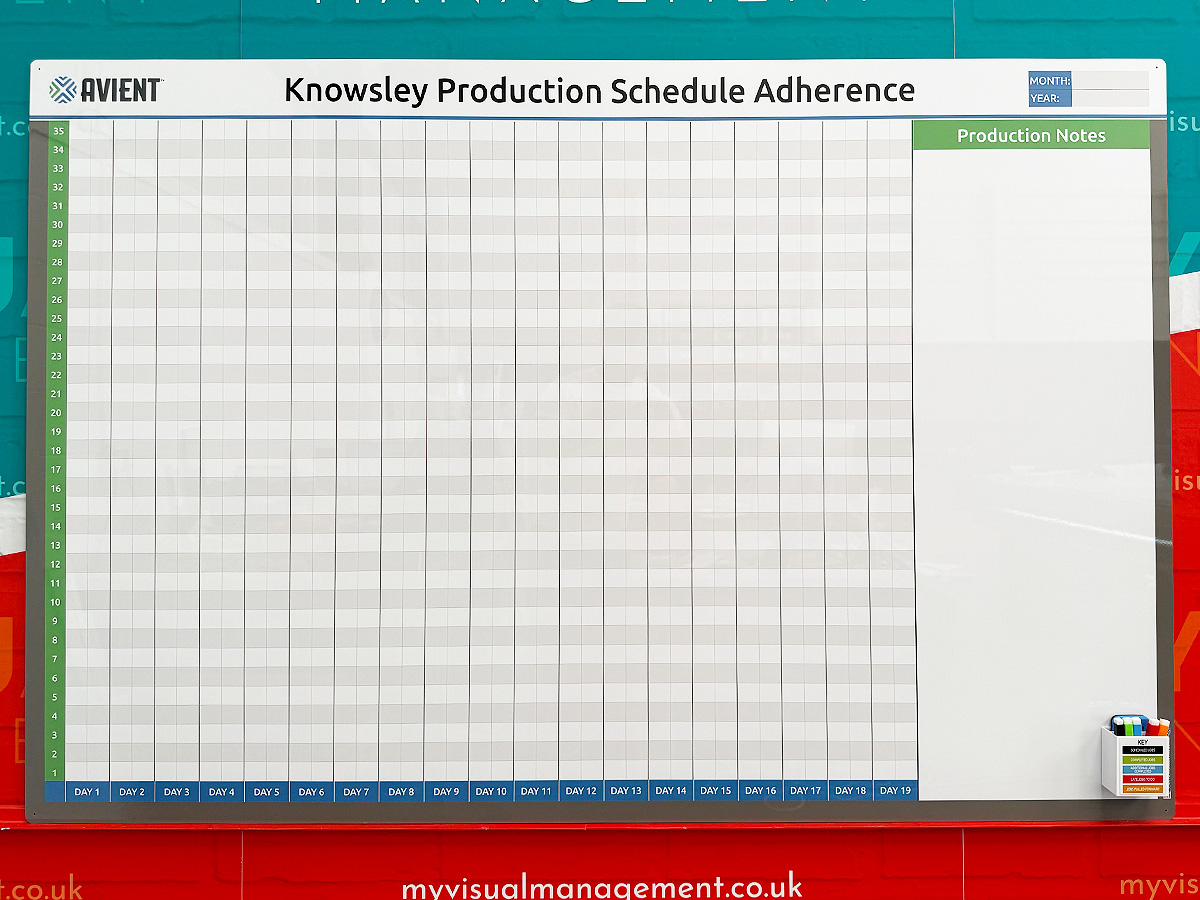Click the Production Notes header
Viewport: 1200px width, 900px height.
pos(1031,135)
